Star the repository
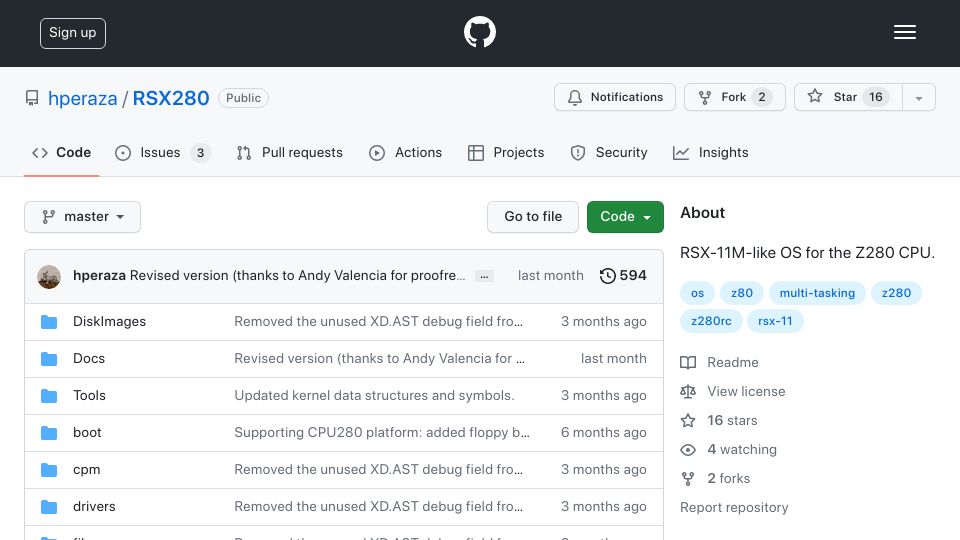Viewport: 960px width, 540px height. pyautogui.click(x=848, y=97)
